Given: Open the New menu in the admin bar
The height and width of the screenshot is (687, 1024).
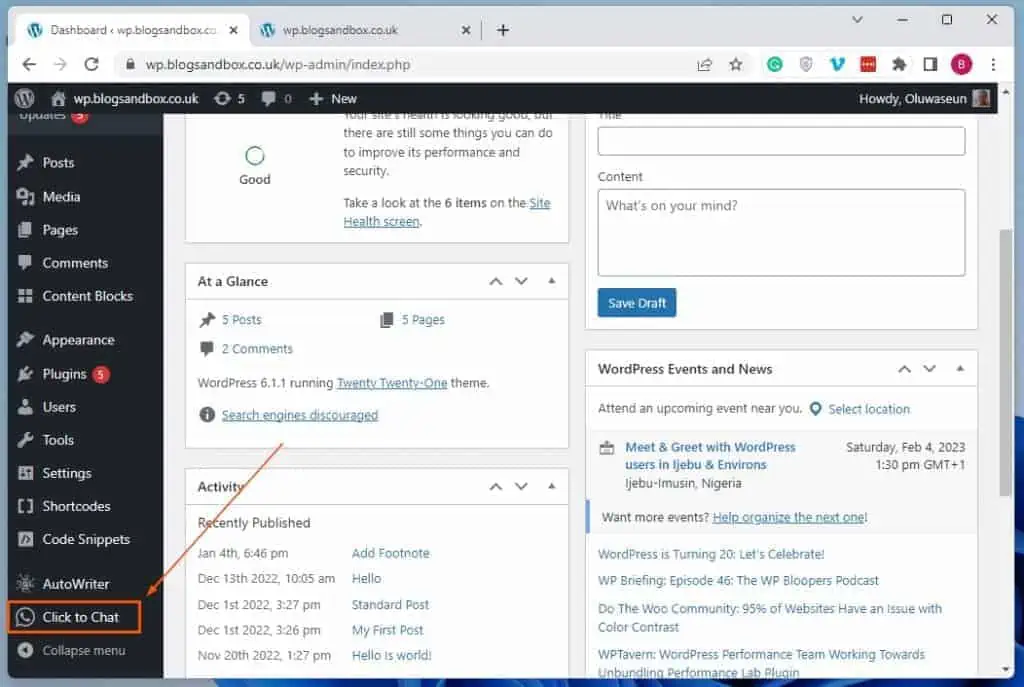Looking at the screenshot, I should tap(332, 98).
